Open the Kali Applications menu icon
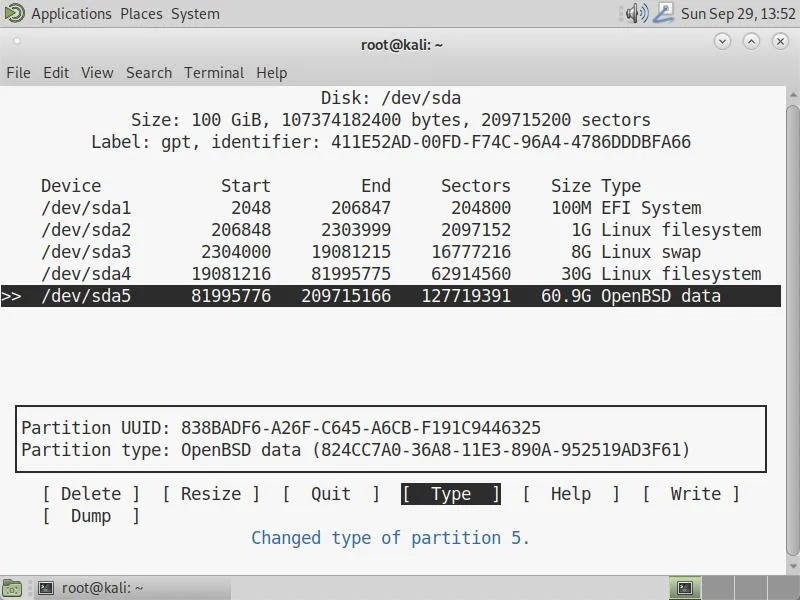800x600 pixels. pyautogui.click(x=14, y=13)
